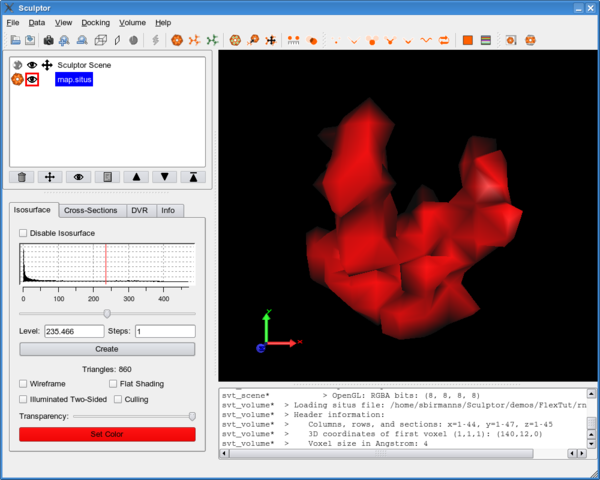Image resolution: width=600 pixels, height=480 pixels.
Task: Click the overlapping orange spheres toolbar icon
Action: tap(312, 40)
